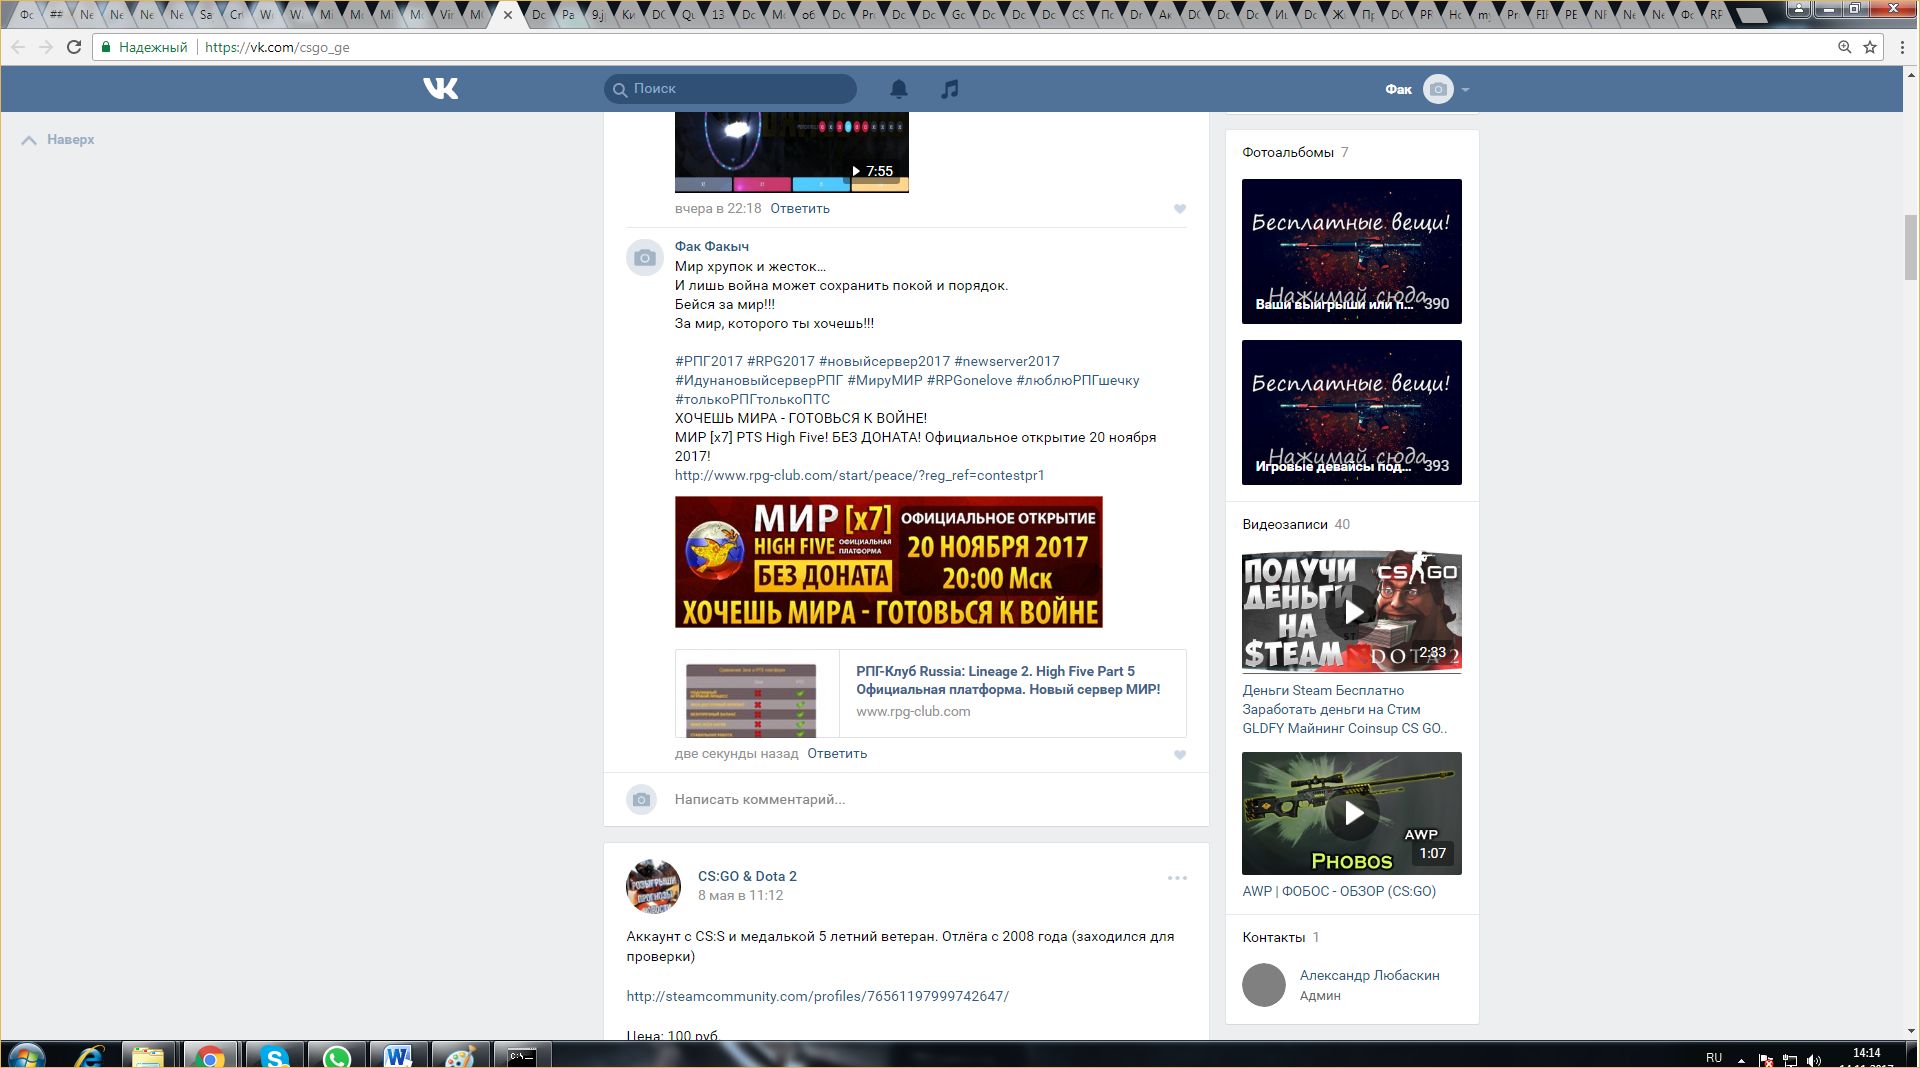Viewport: 1920px width, 1068px height.
Task: Follow the #толькоРПГтолькоПТС hashtag
Action: [x=752, y=400]
